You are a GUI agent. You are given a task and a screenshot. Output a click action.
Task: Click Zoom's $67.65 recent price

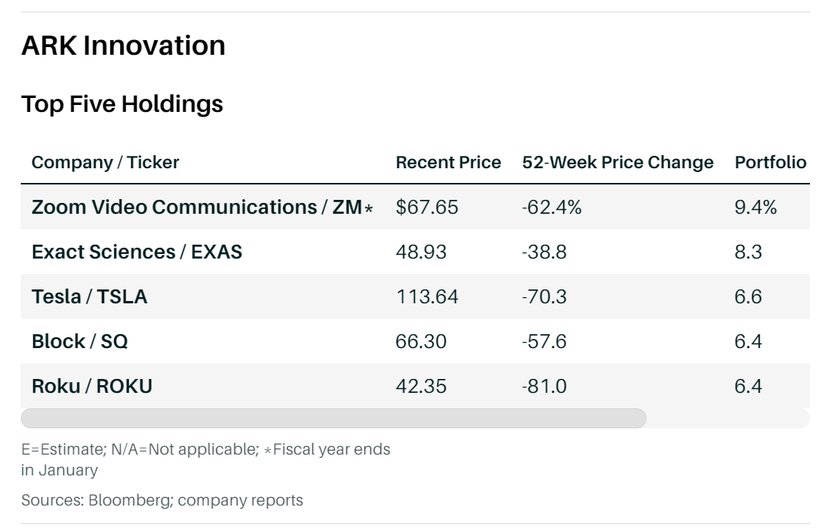click(x=427, y=207)
